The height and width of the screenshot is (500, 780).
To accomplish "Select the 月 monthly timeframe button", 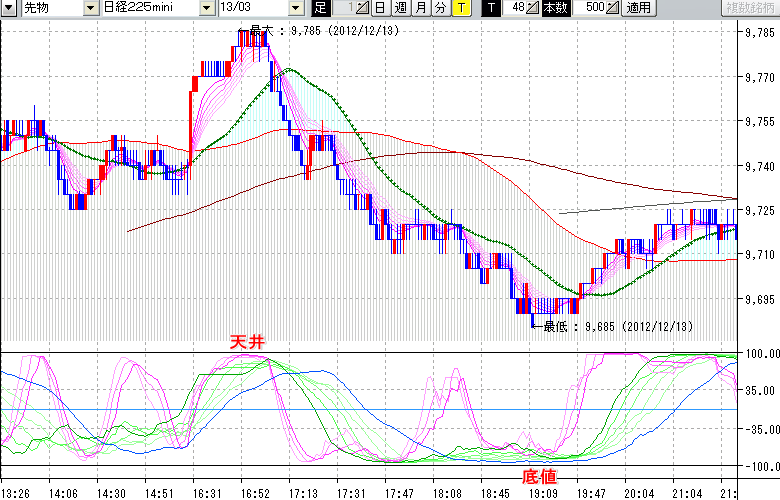I will 420,8.
